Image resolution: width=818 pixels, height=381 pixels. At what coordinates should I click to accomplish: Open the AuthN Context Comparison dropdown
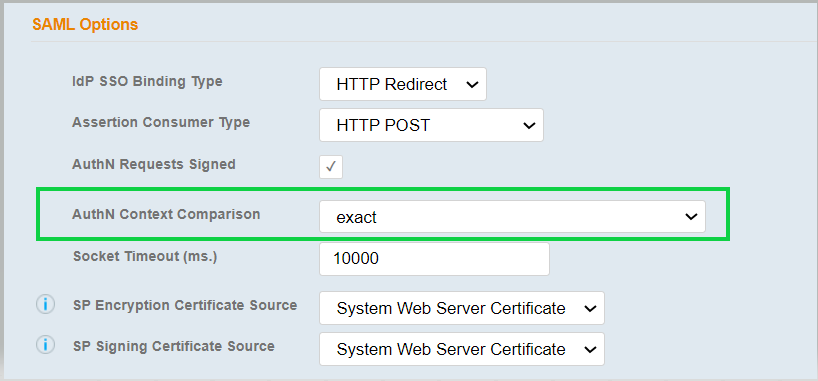point(512,217)
